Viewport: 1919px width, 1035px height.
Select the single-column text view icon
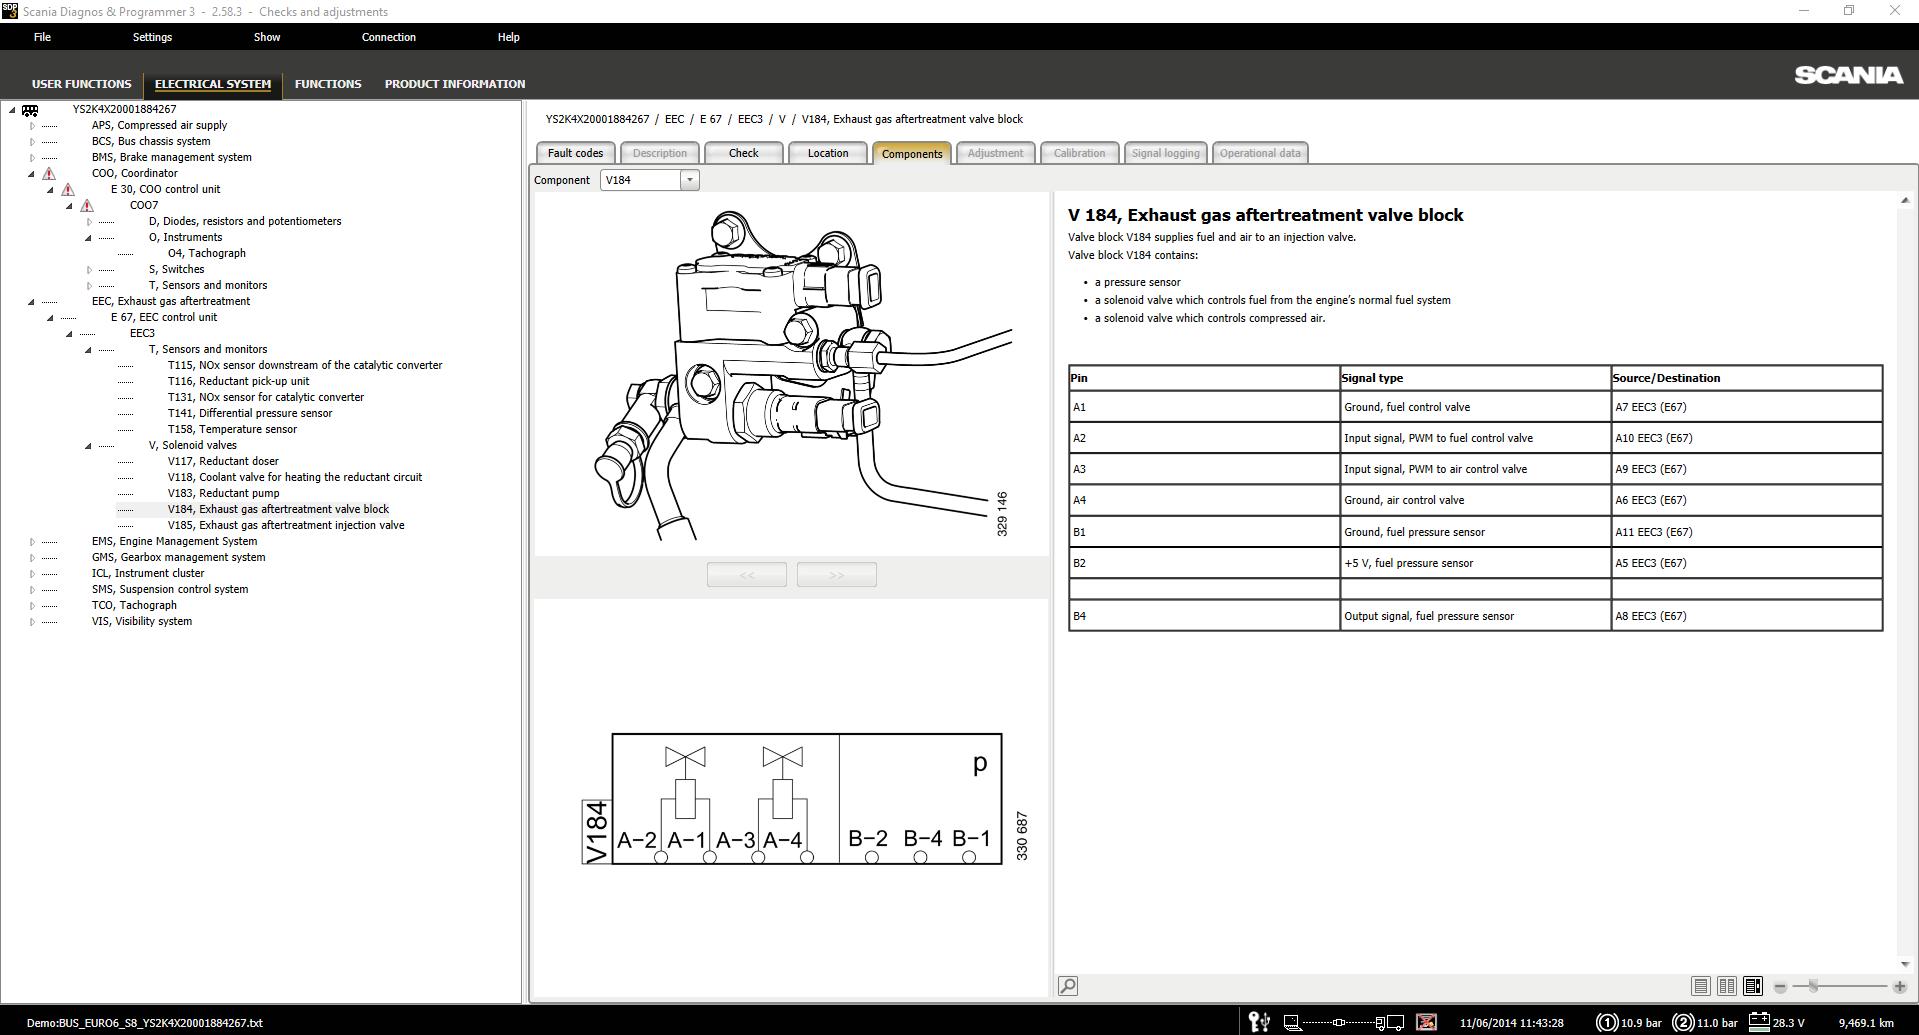(x=1700, y=986)
